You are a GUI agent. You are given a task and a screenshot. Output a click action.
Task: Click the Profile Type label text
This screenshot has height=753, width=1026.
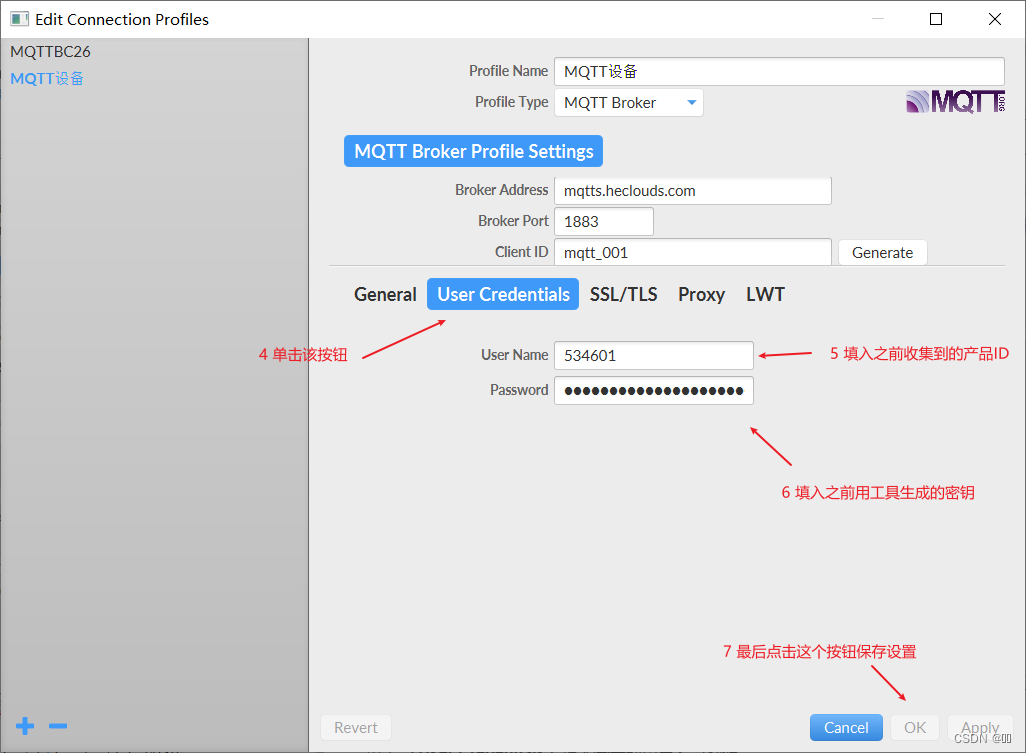511,102
